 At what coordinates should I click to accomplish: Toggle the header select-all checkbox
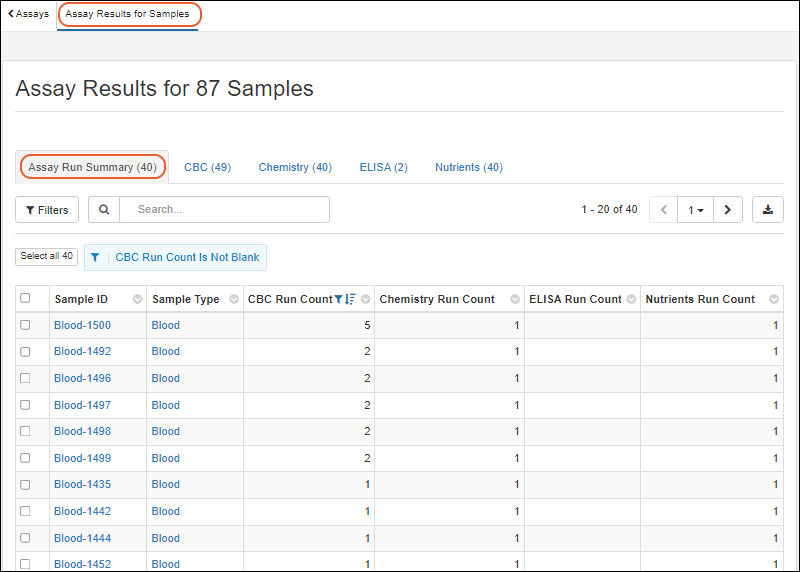coord(26,298)
